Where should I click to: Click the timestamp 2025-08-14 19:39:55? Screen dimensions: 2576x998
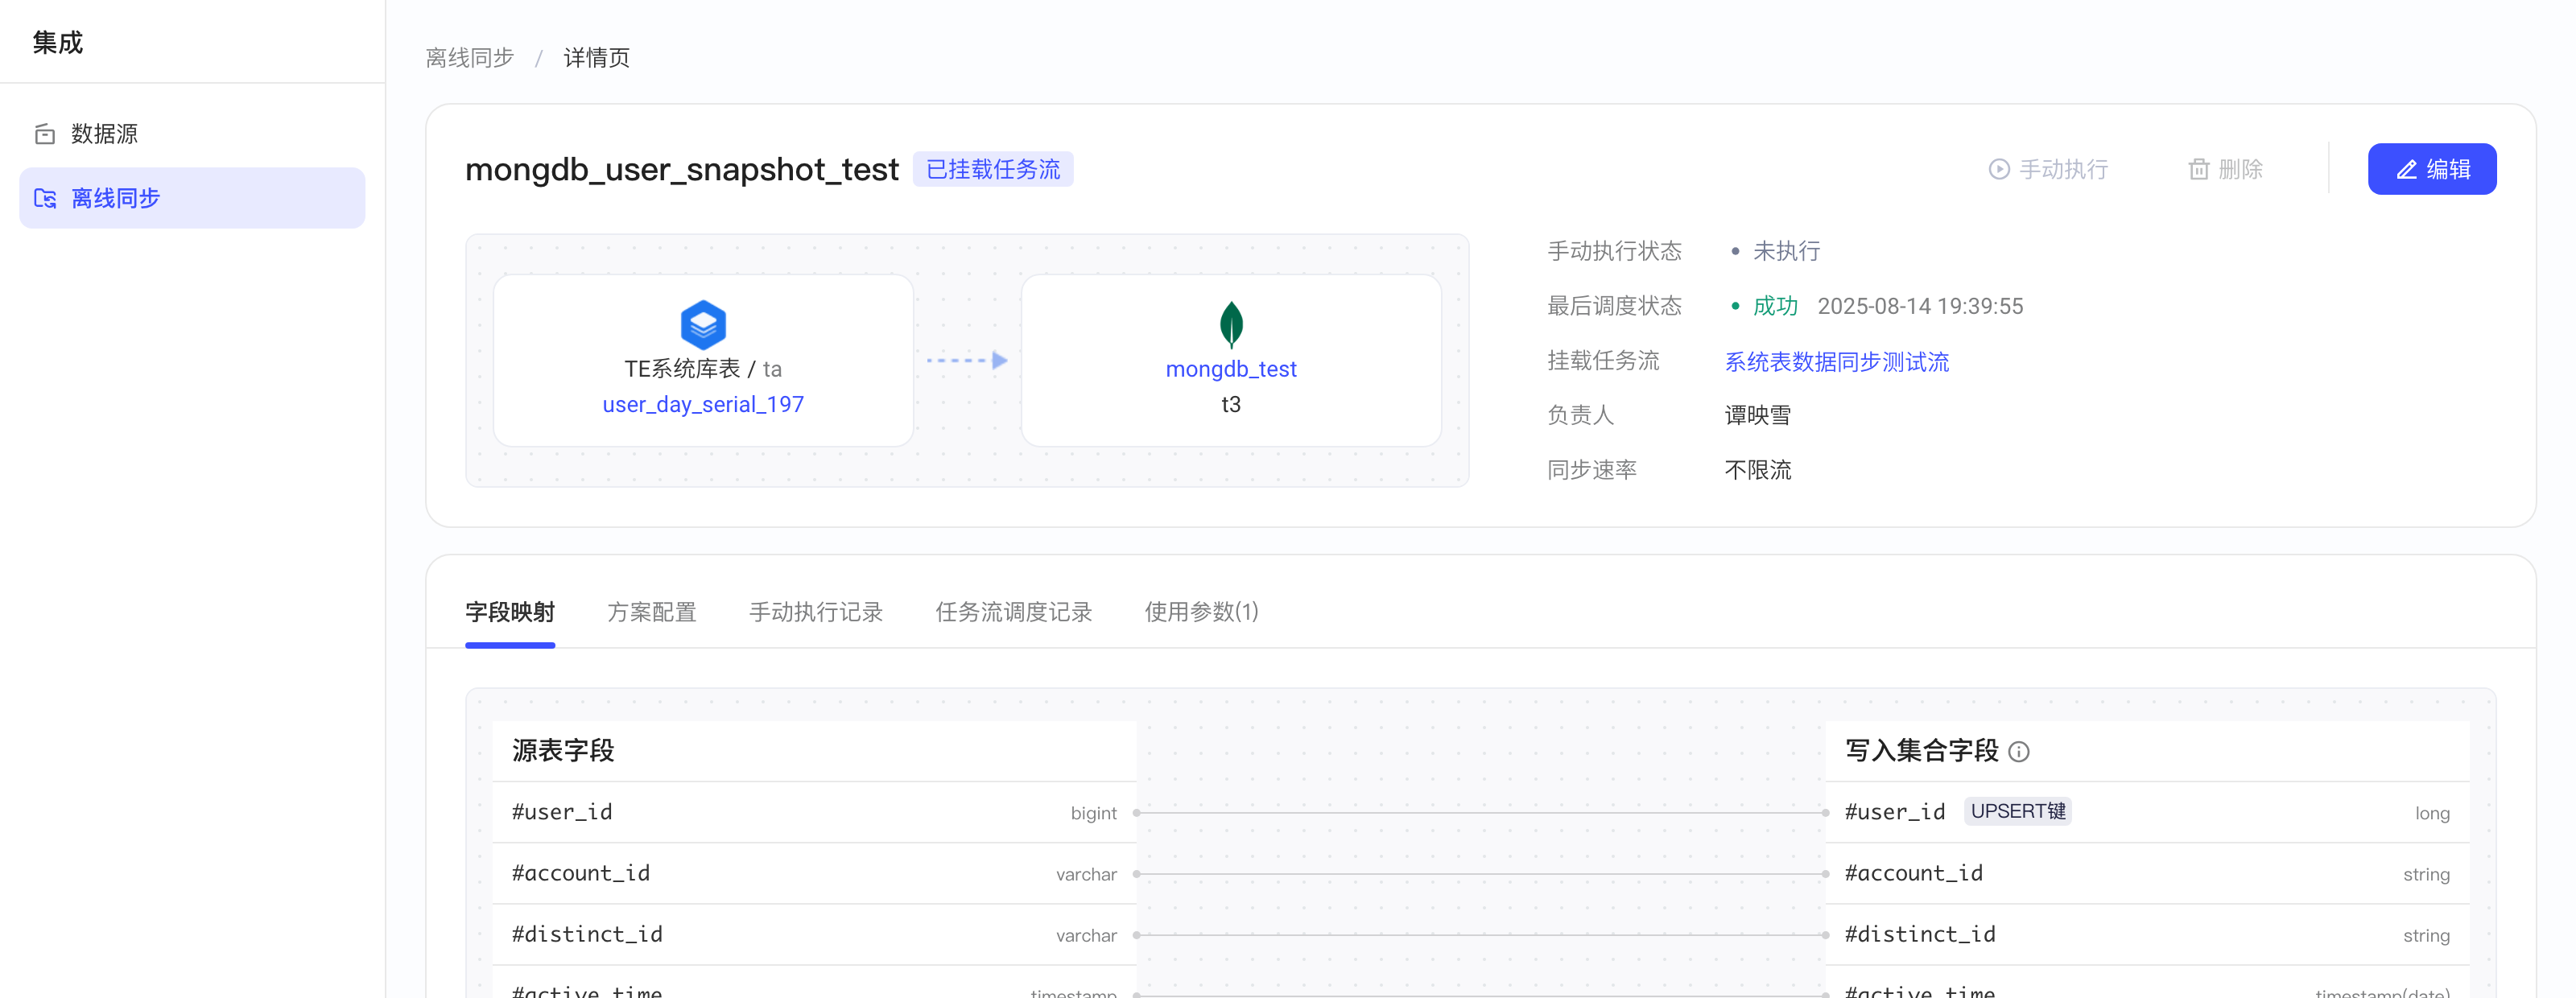(x=1920, y=306)
